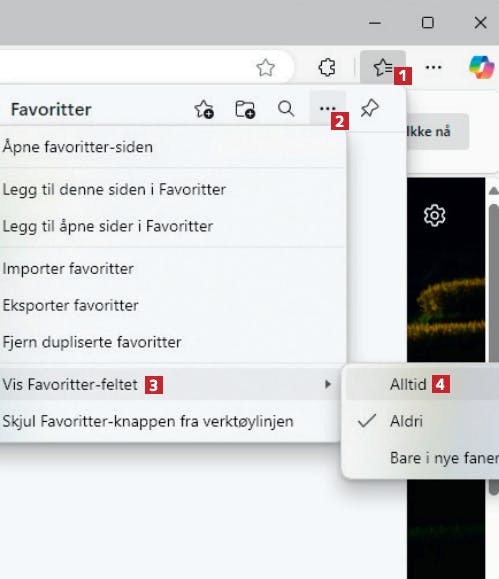Create new favorites folder icon
Image resolution: width=499 pixels, height=579 pixels.
(x=245, y=109)
